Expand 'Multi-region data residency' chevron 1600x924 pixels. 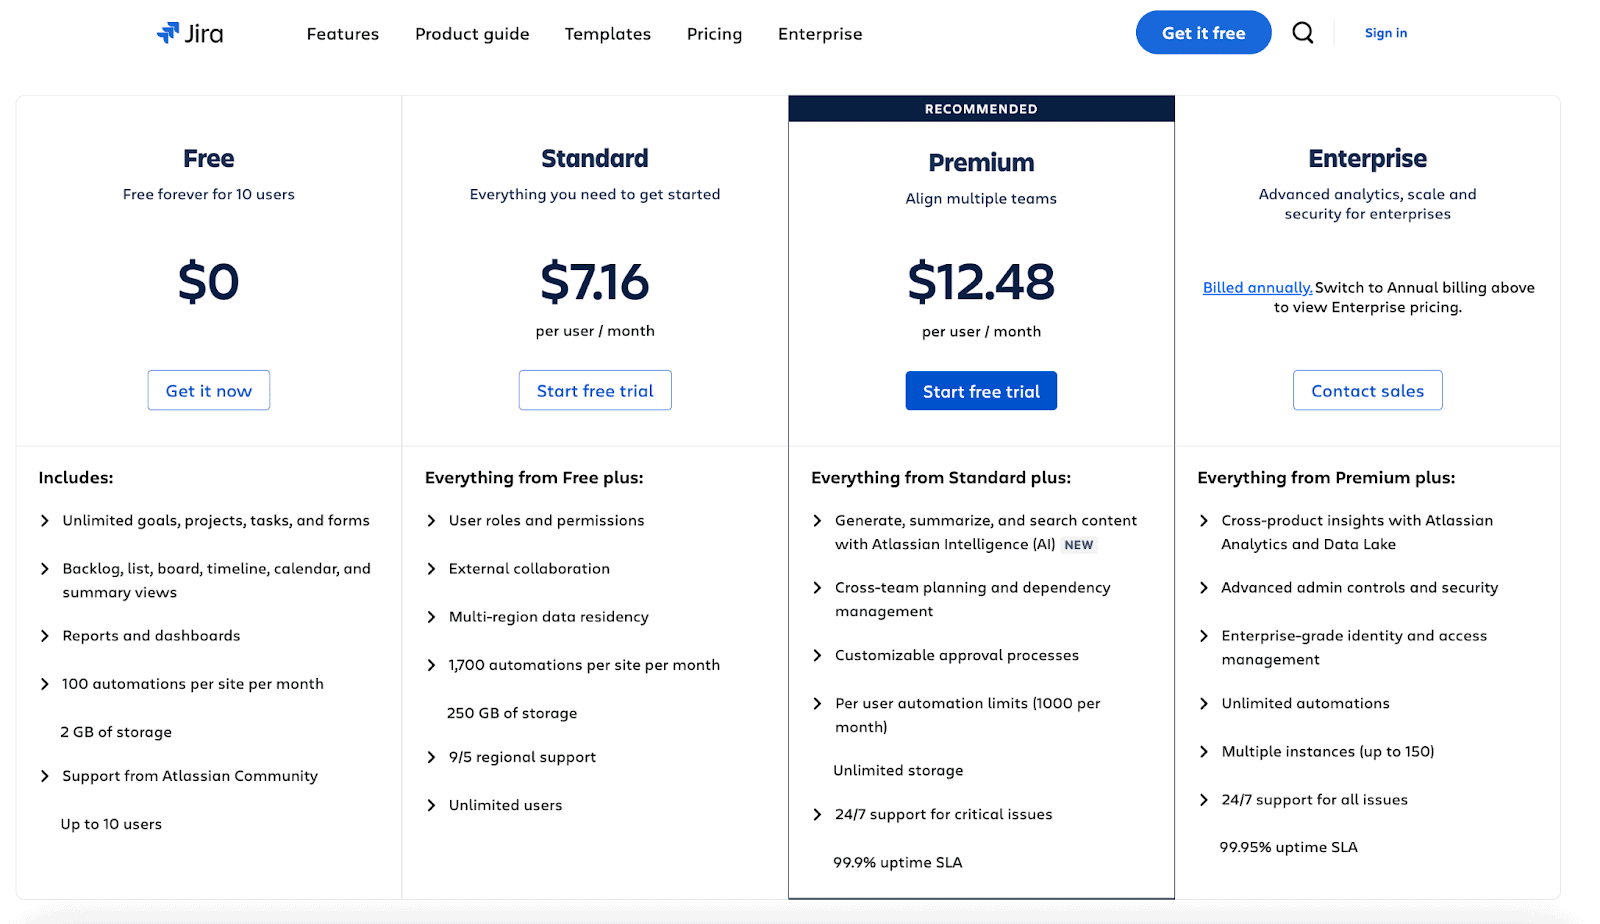(x=431, y=617)
